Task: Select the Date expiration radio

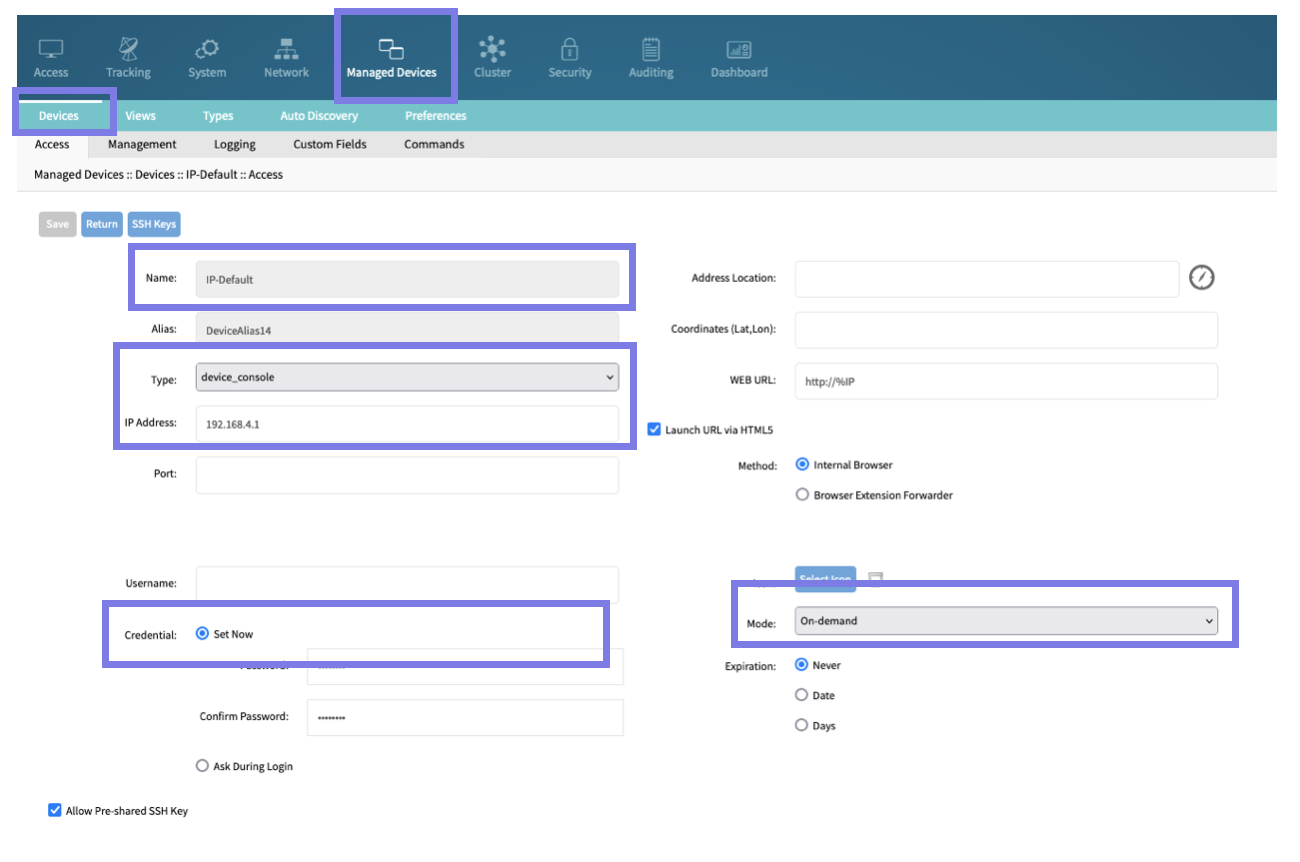Action: [802, 695]
